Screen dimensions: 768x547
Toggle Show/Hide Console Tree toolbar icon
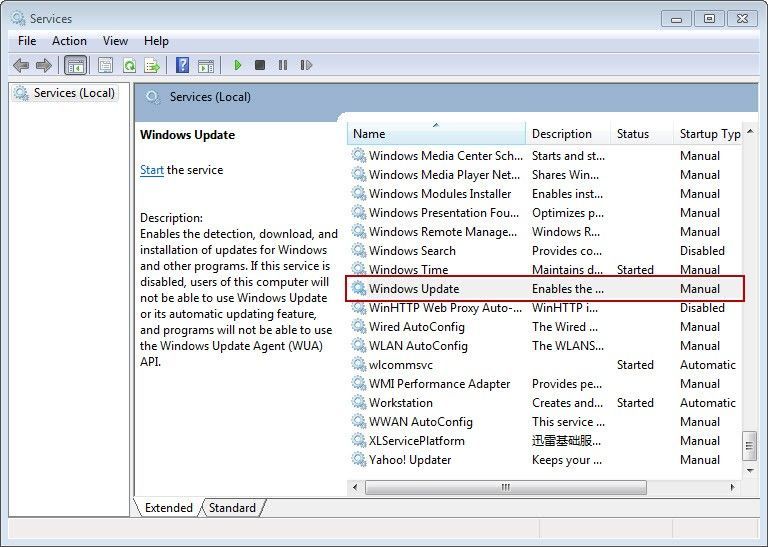click(75, 65)
